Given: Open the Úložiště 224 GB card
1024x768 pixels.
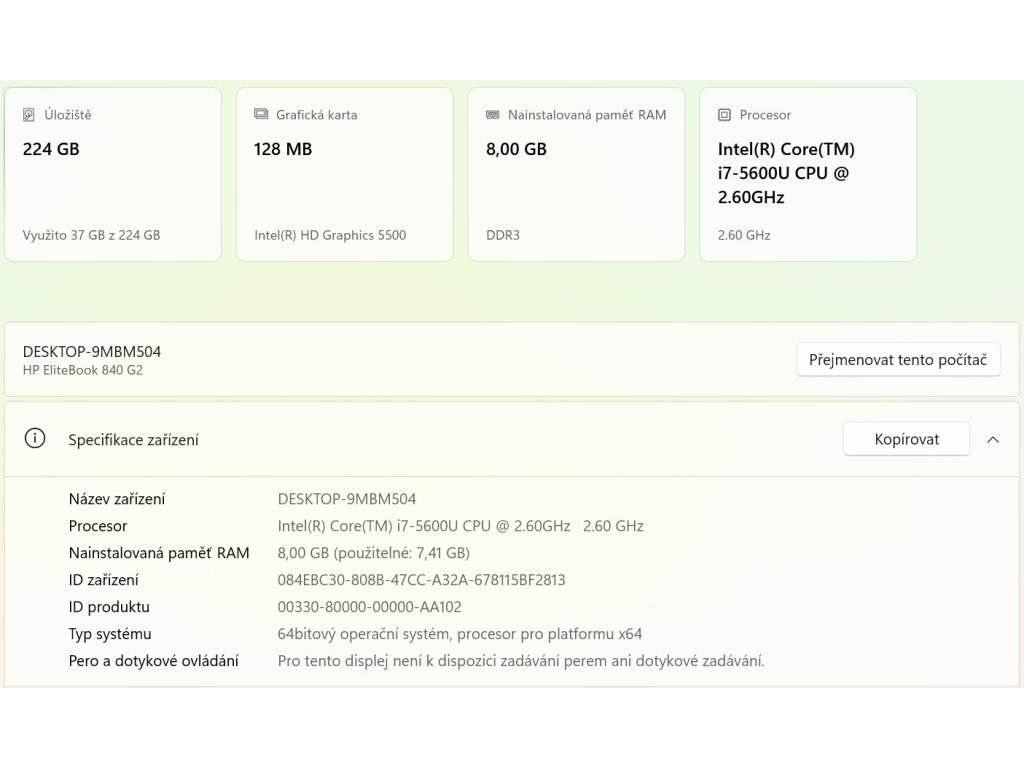Looking at the screenshot, I should (113, 174).
